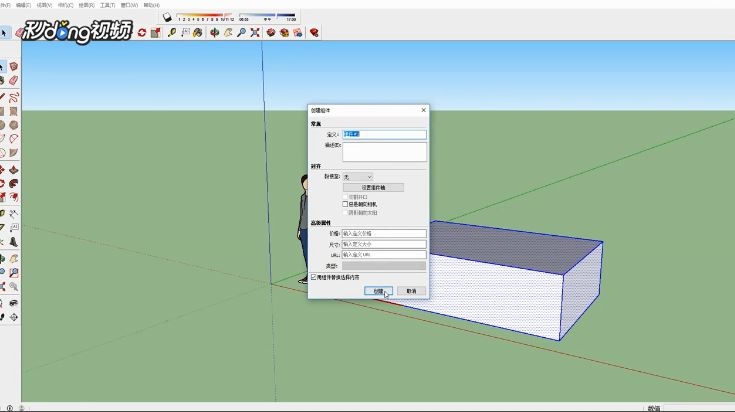Open the 3D Warehouse icon
The height and width of the screenshot is (412, 735).
pyautogui.click(x=271, y=32)
